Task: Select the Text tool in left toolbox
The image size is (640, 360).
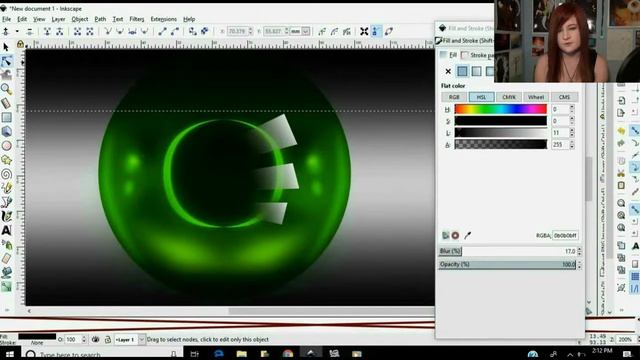Action: [x=7, y=231]
